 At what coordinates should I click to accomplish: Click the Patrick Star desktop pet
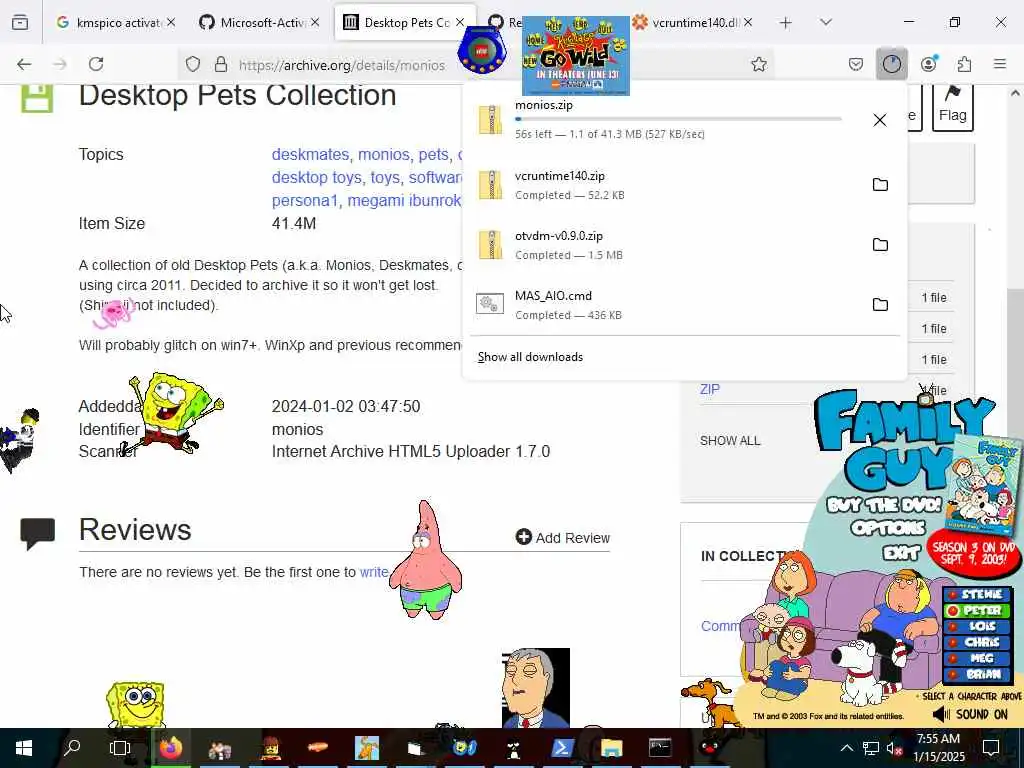point(426,560)
